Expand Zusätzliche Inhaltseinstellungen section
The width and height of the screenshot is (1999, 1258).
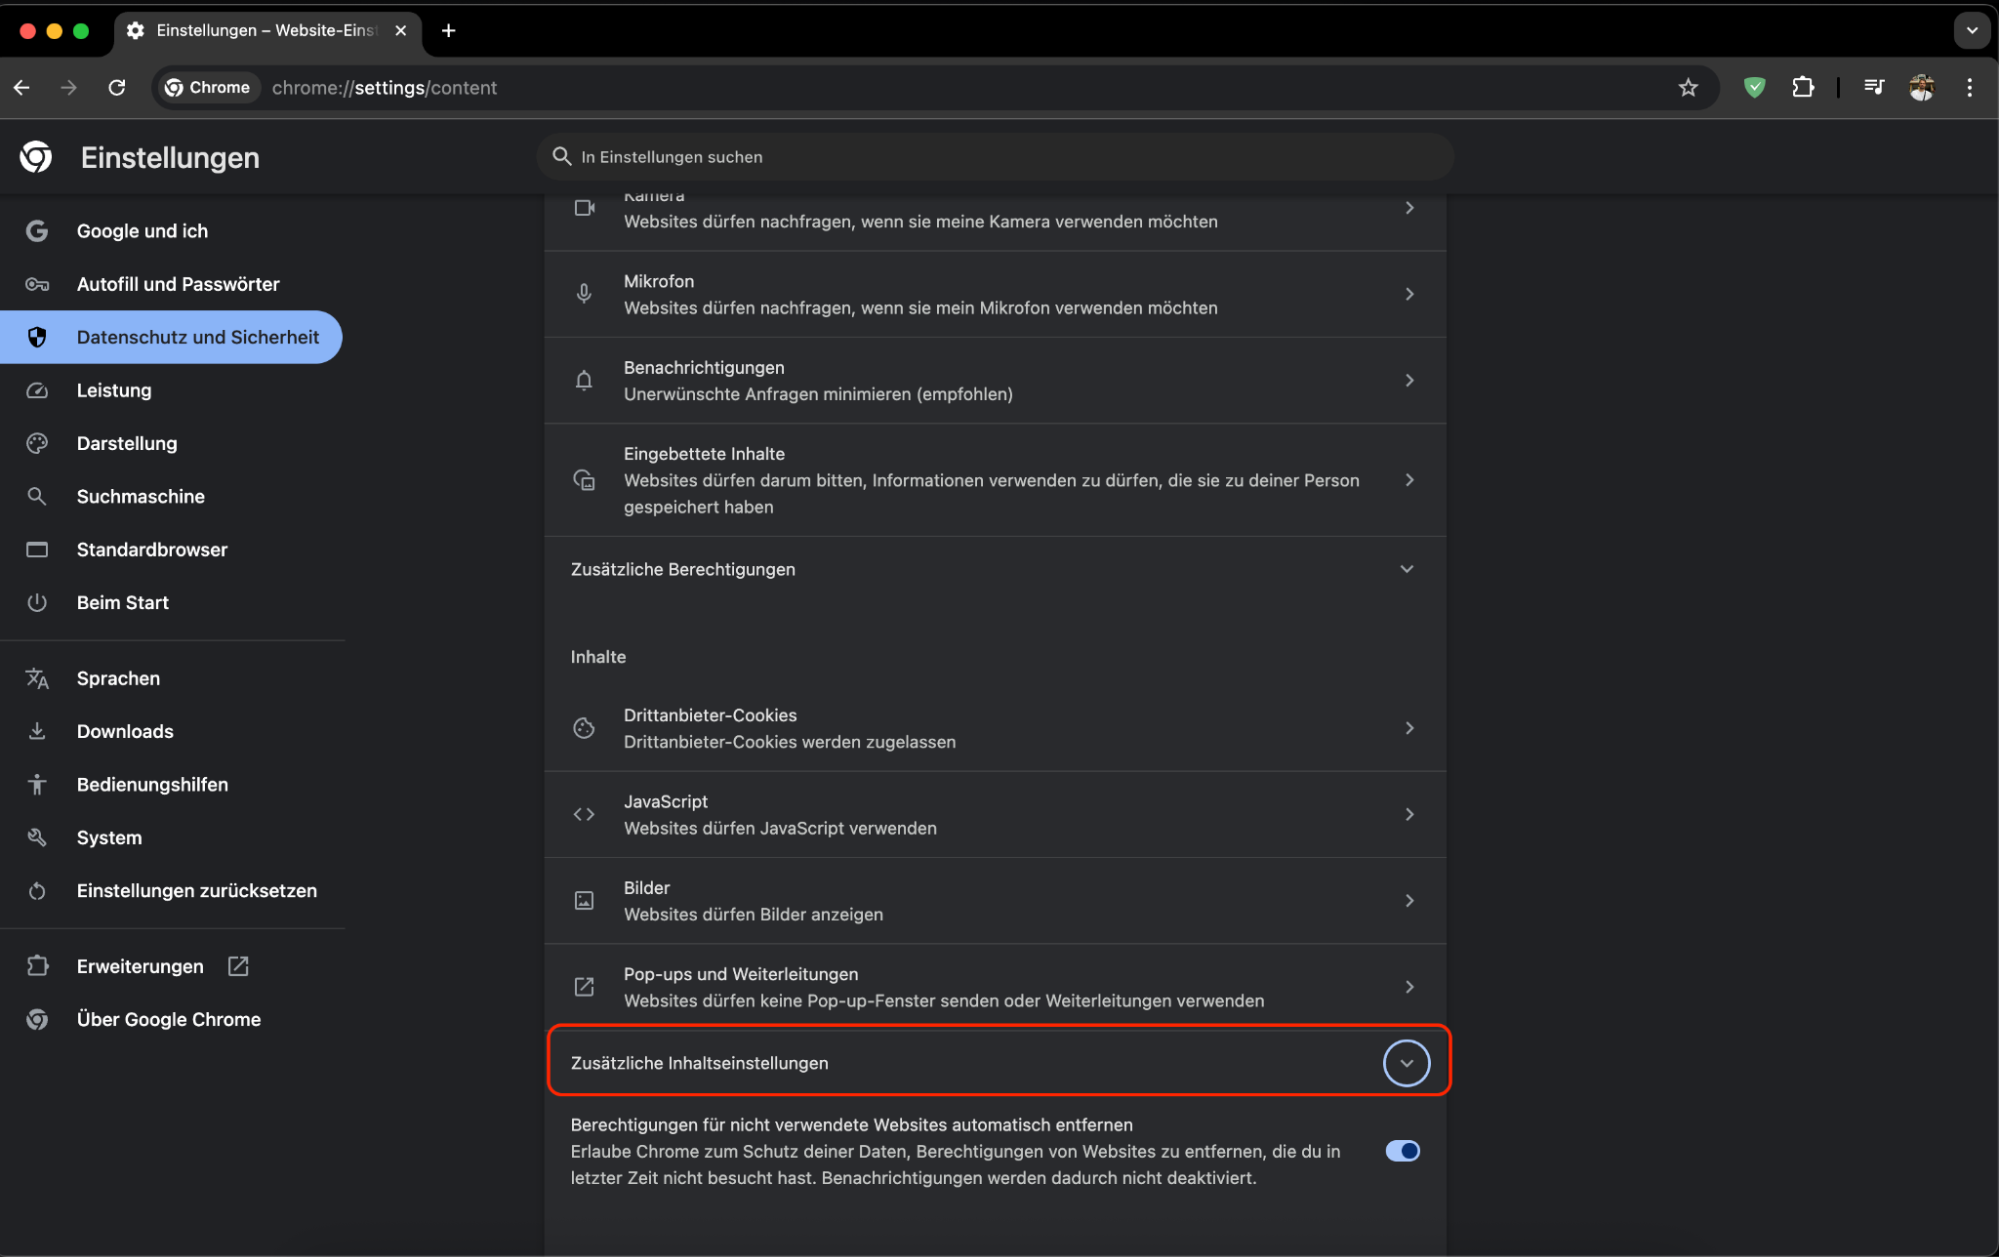[1406, 1063]
